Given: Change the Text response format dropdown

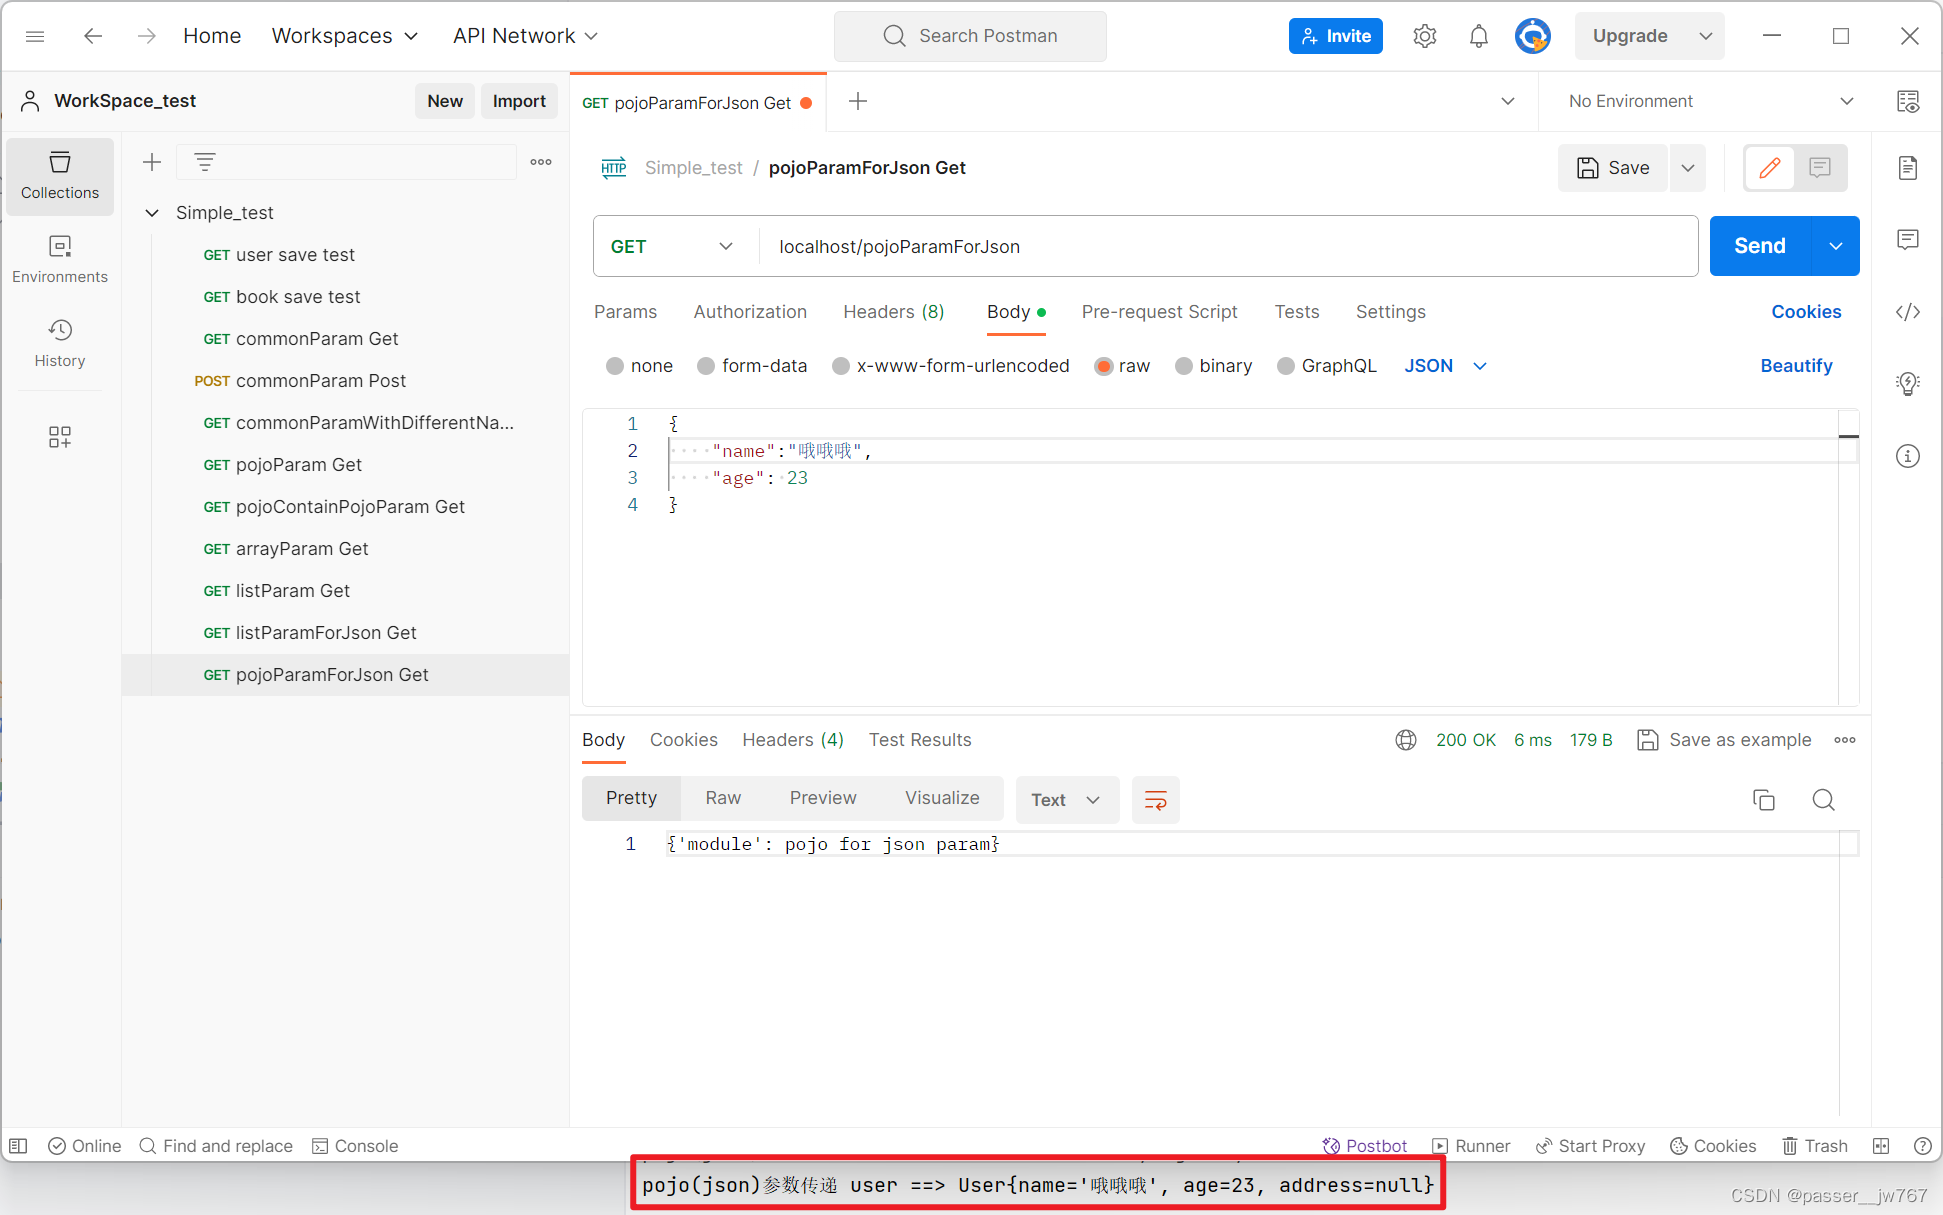Looking at the screenshot, I should [x=1066, y=800].
